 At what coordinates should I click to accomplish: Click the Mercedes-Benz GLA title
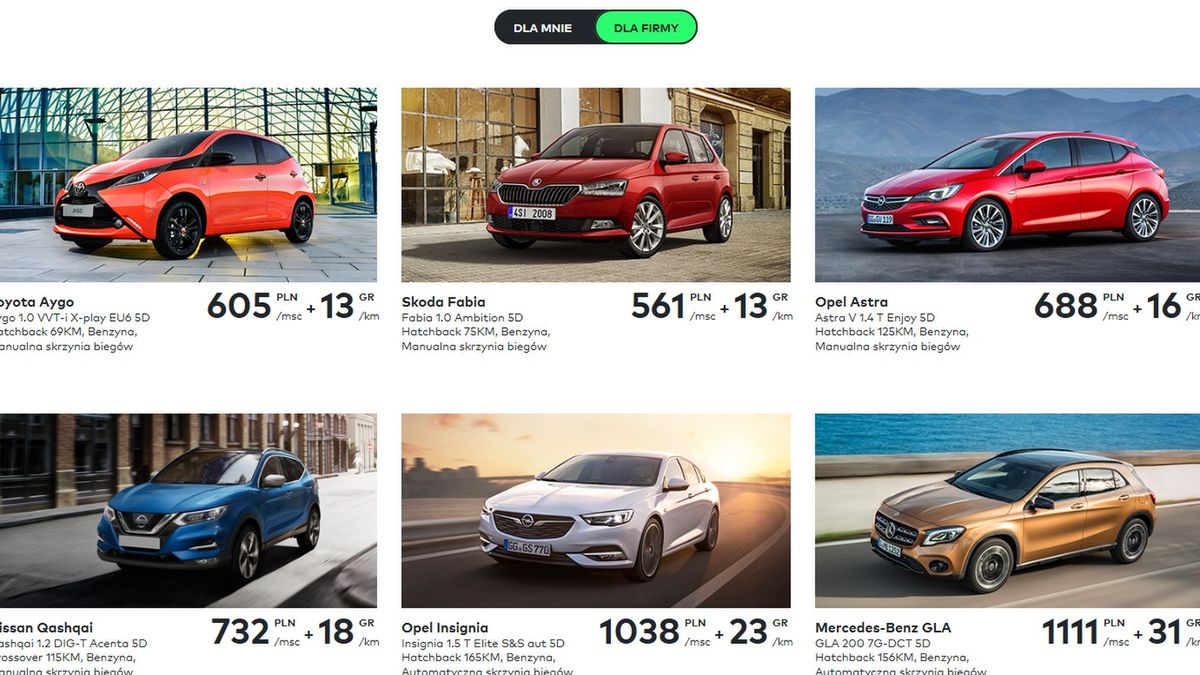point(883,628)
